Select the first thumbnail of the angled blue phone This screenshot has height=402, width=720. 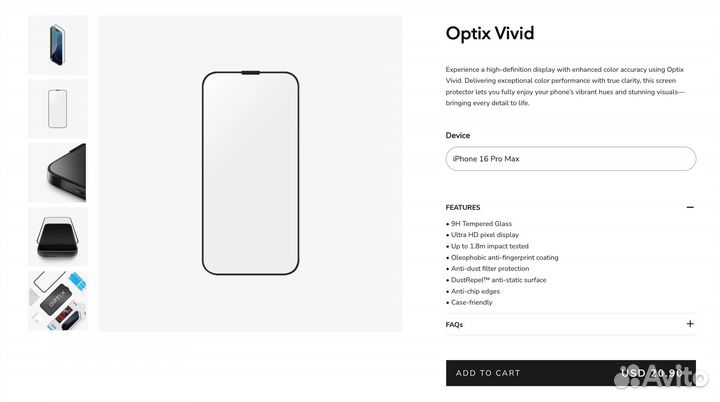[57, 45]
